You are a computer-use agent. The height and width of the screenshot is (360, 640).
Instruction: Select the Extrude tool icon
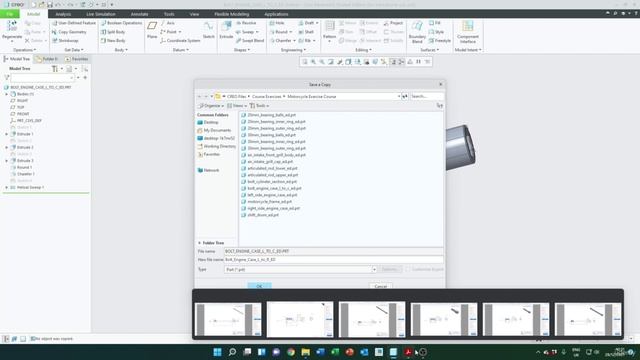[226, 27]
